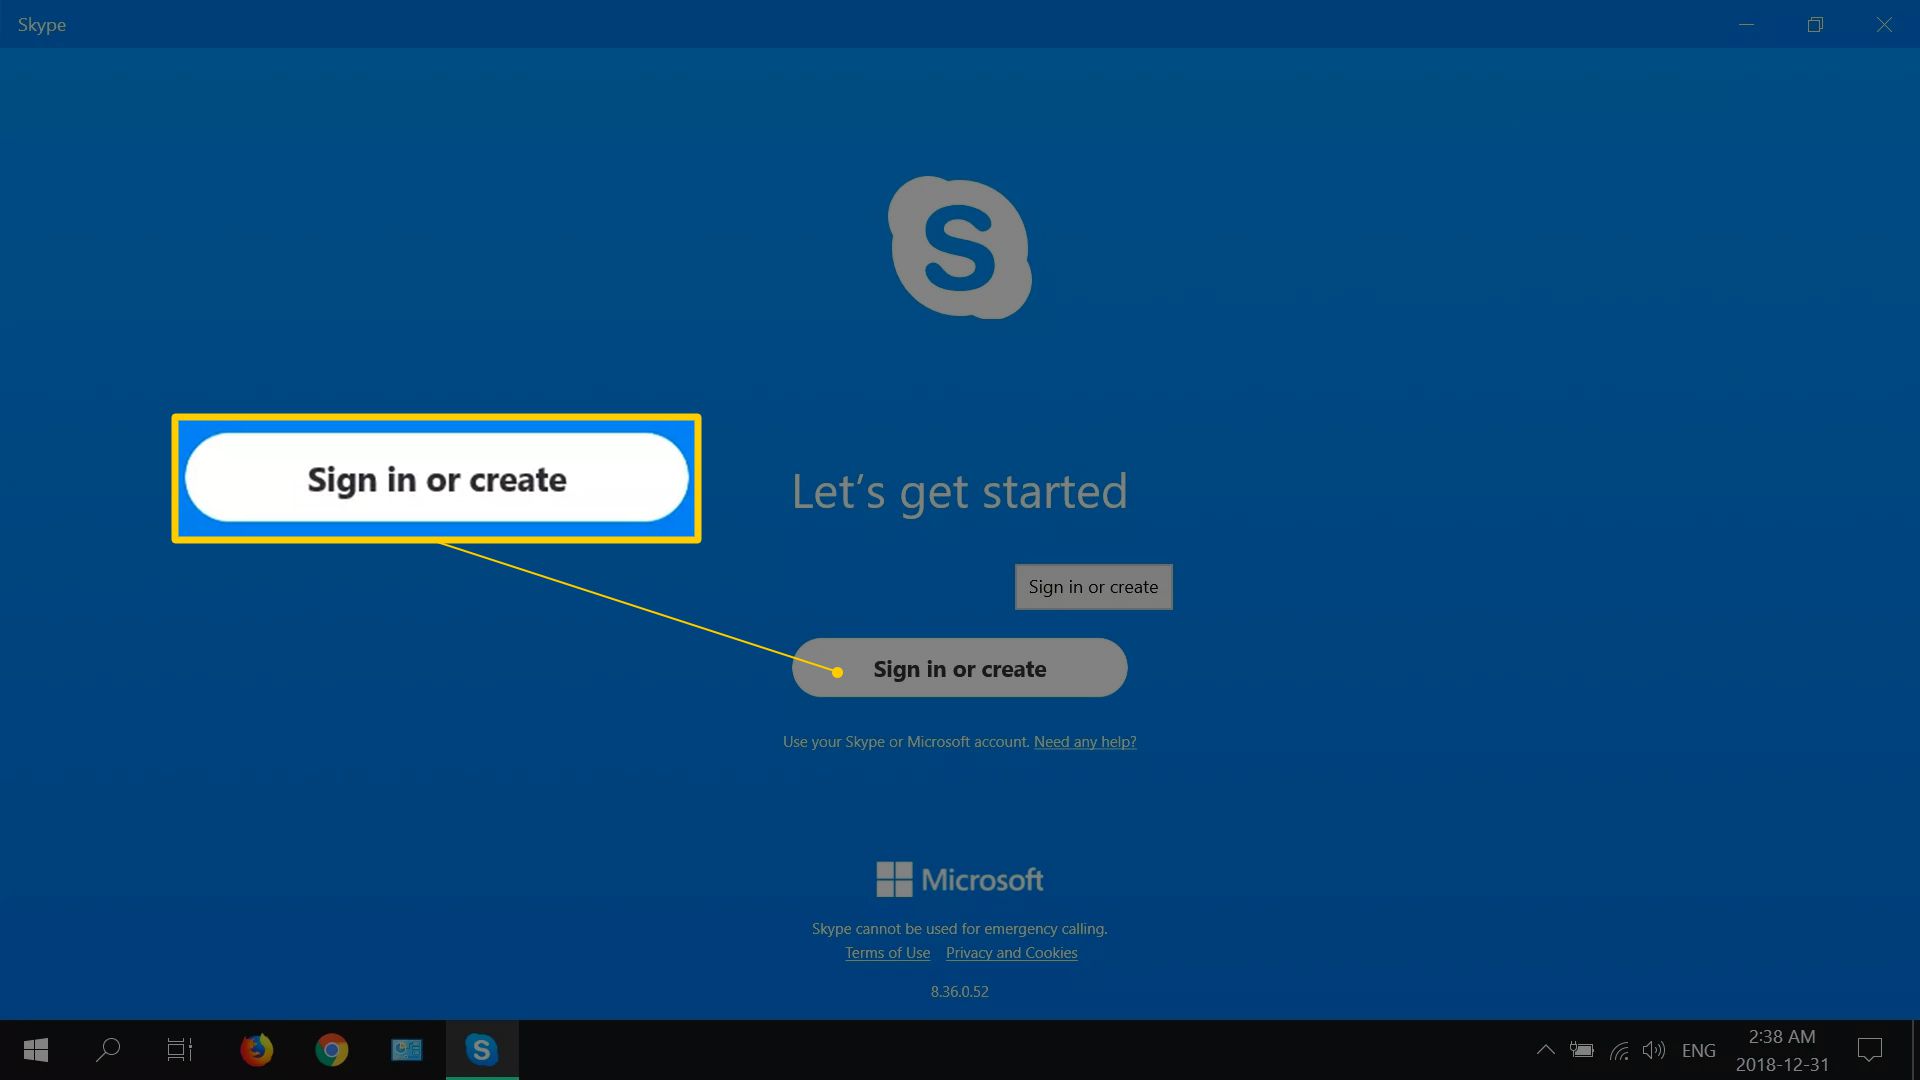This screenshot has width=1920, height=1080.
Task: Open Terms of Use link
Action: point(887,951)
